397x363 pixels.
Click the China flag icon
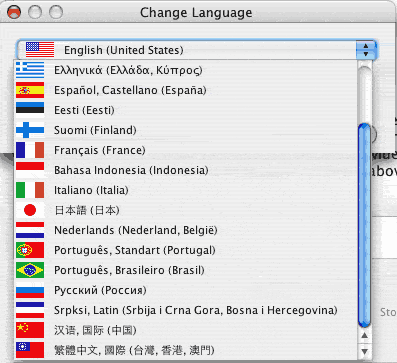coord(30,330)
